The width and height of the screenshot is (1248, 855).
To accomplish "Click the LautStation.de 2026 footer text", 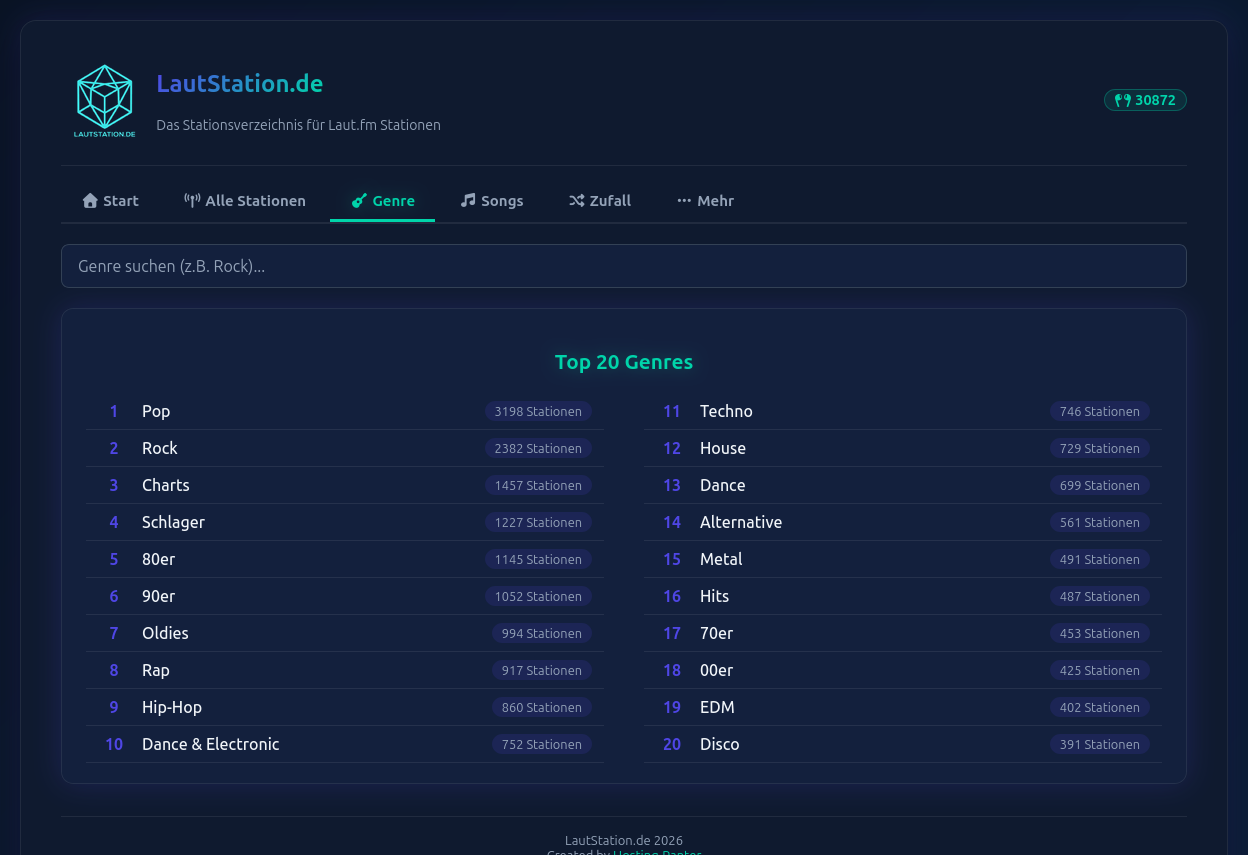I will pyautogui.click(x=624, y=840).
